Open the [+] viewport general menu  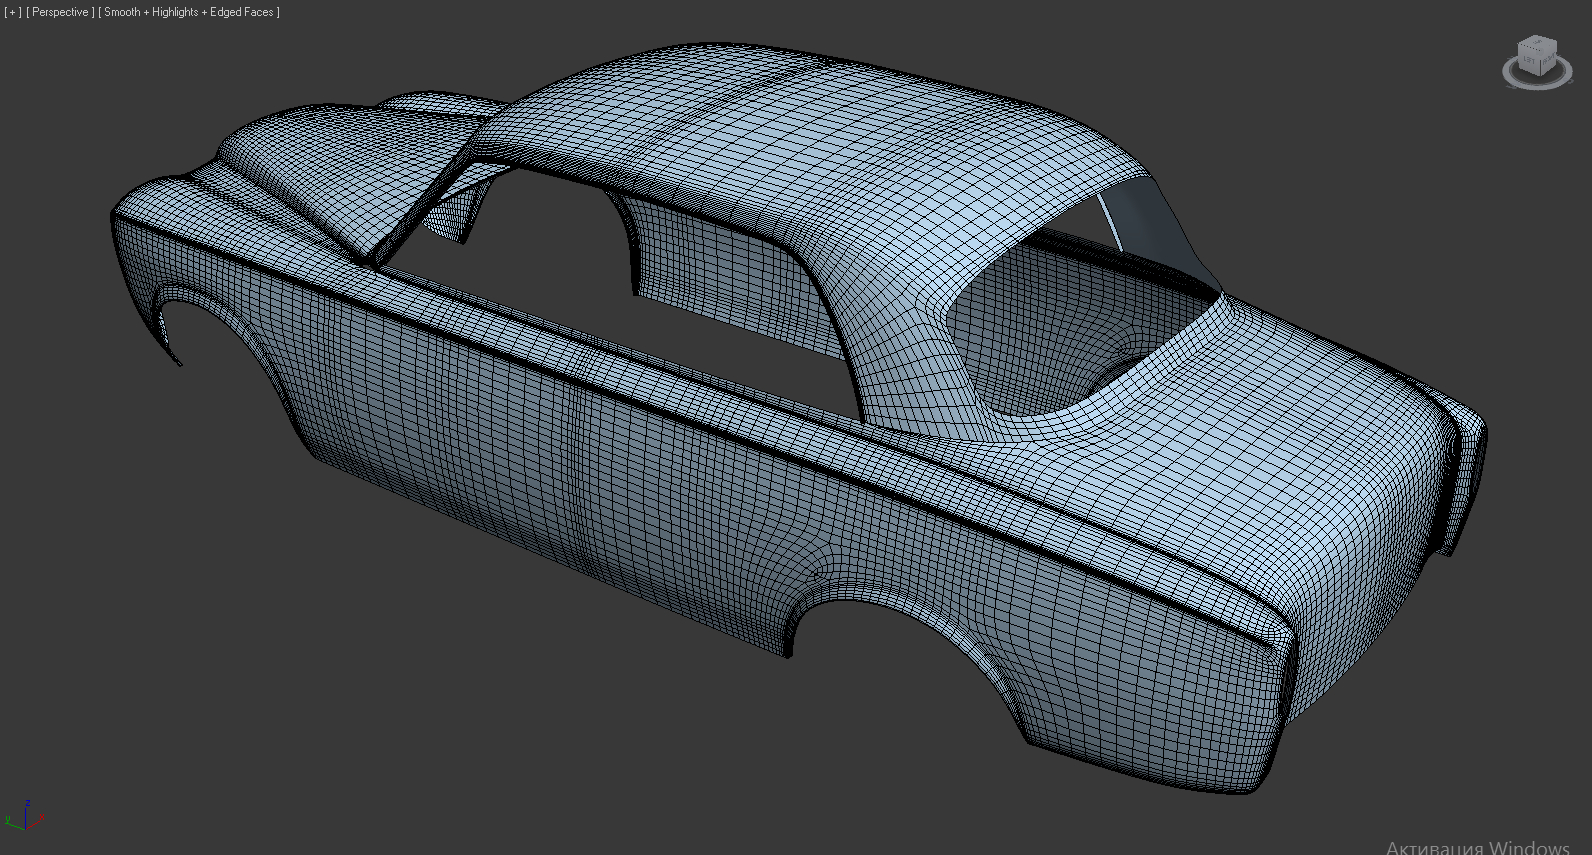[13, 12]
